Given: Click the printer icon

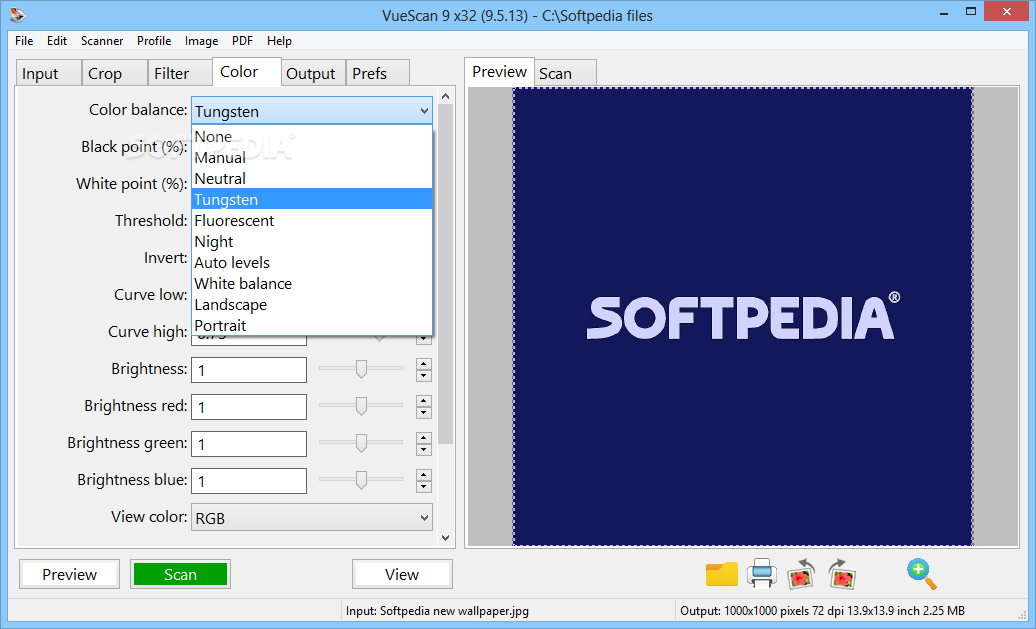Looking at the screenshot, I should [761, 574].
